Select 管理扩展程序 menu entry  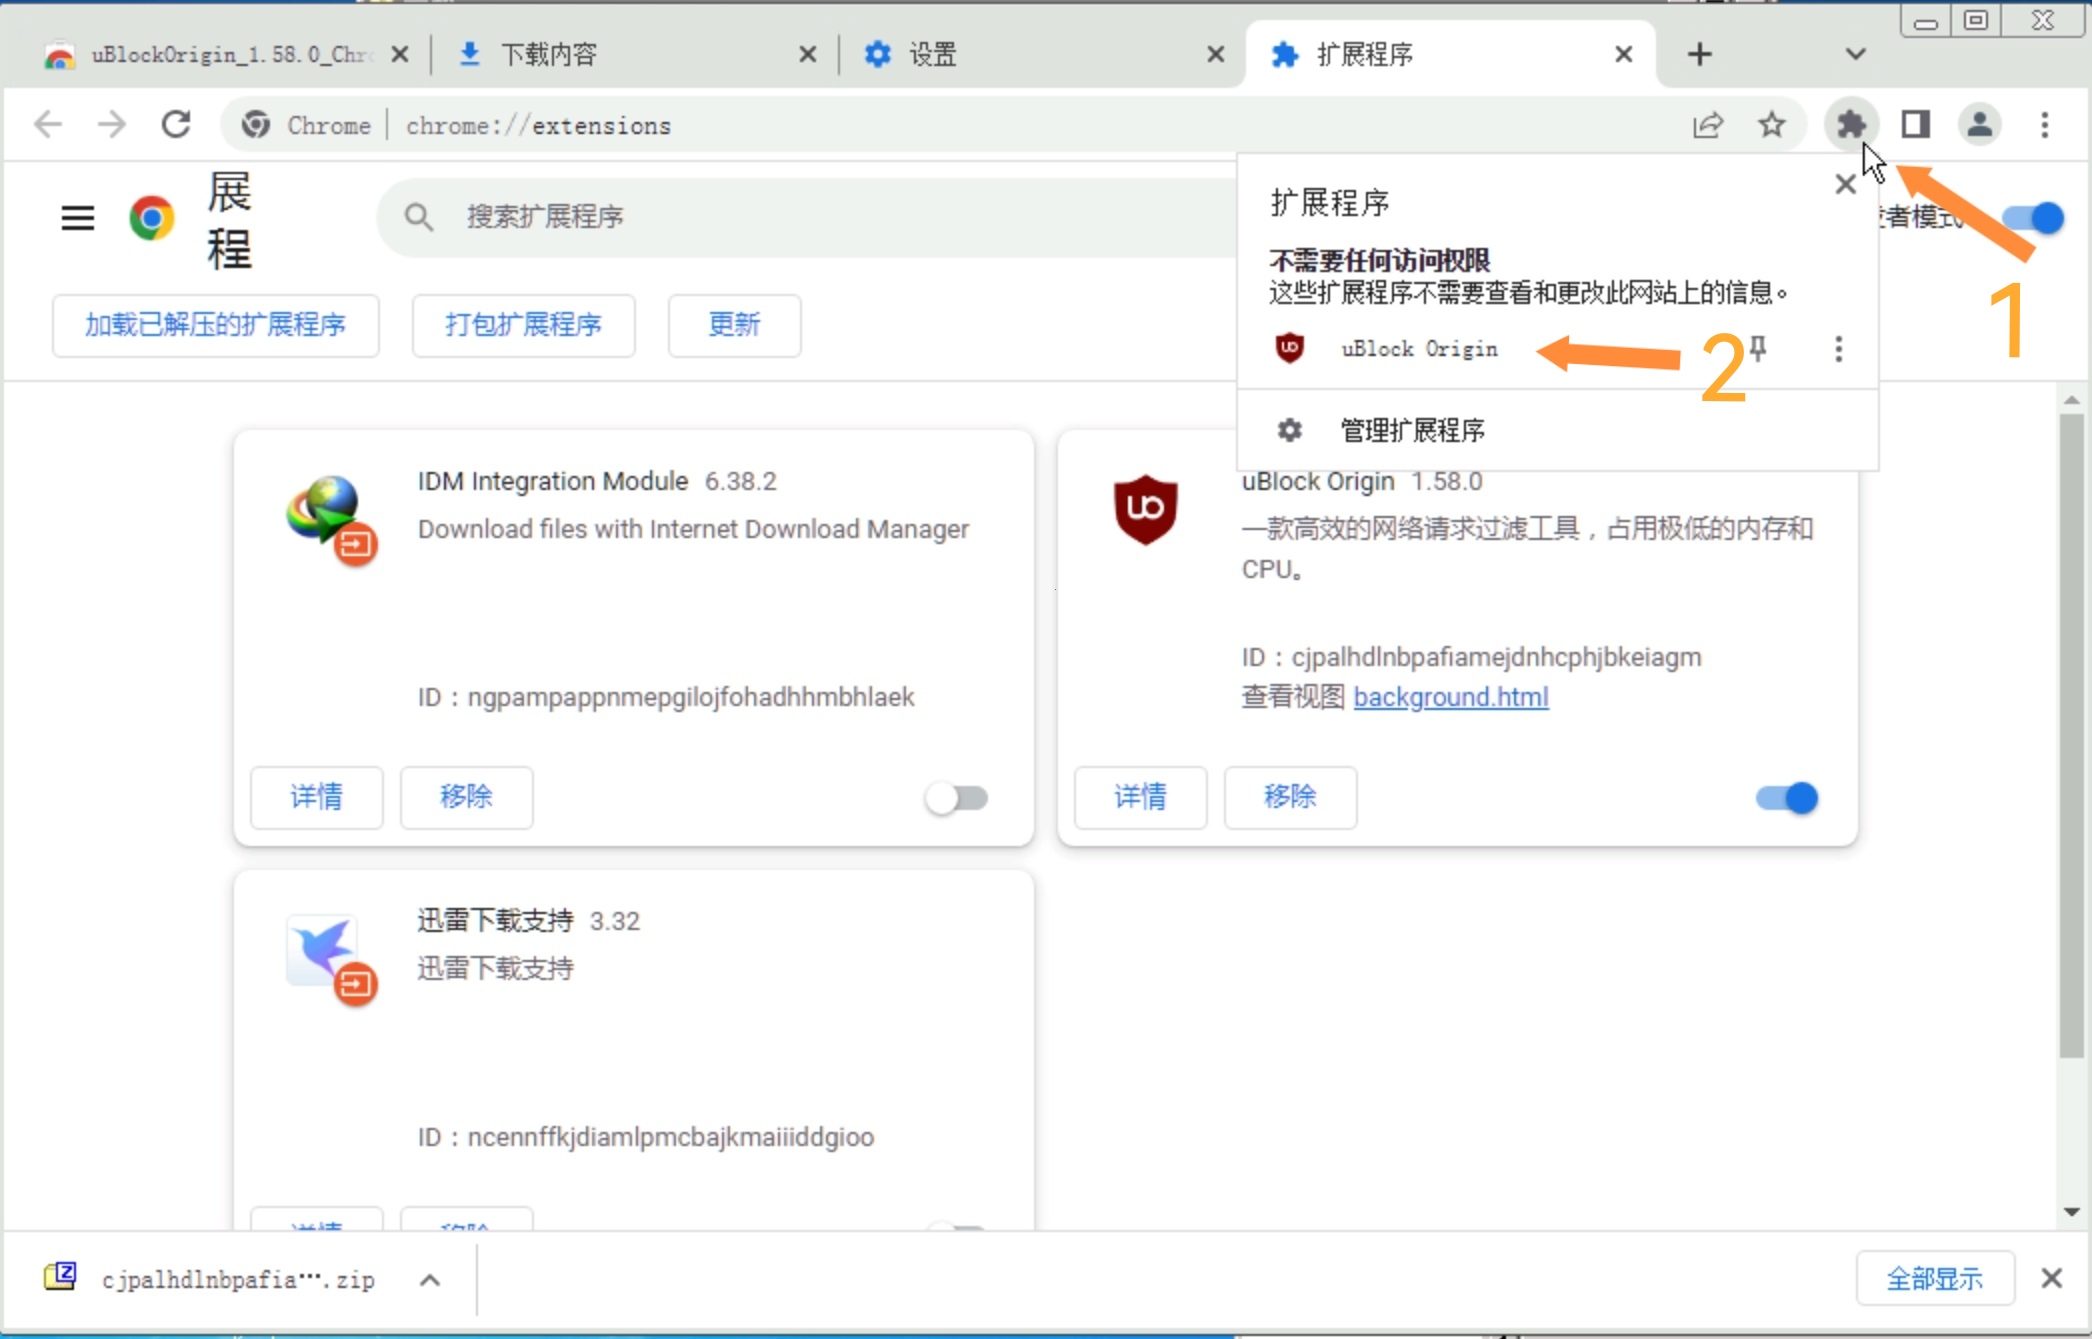pos(1411,430)
